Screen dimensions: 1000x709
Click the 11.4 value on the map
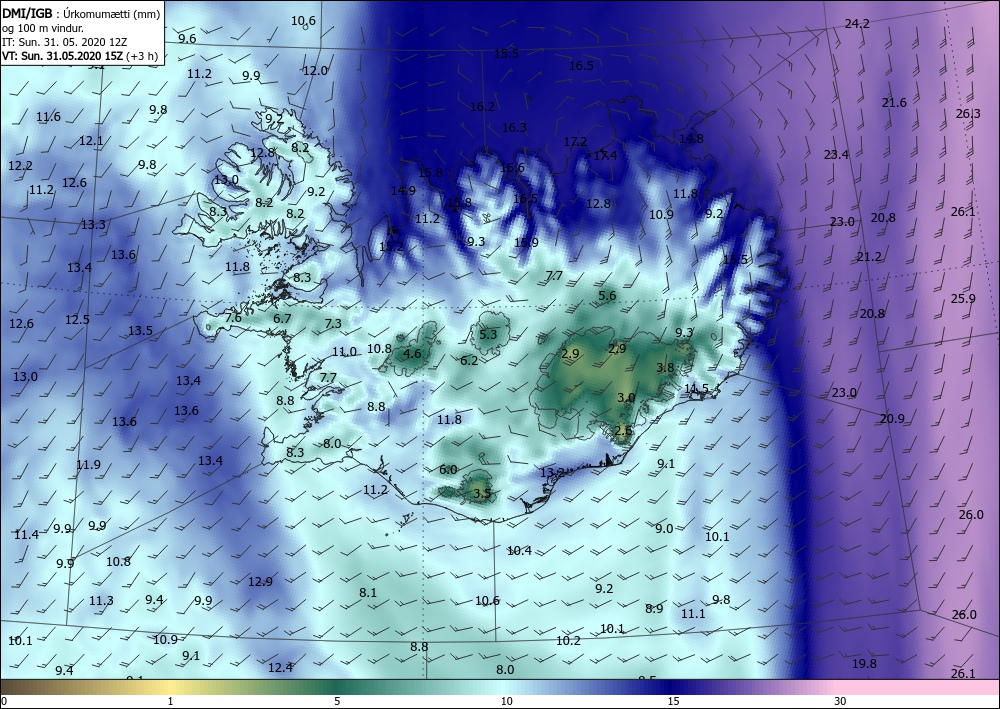pyautogui.click(x=26, y=534)
